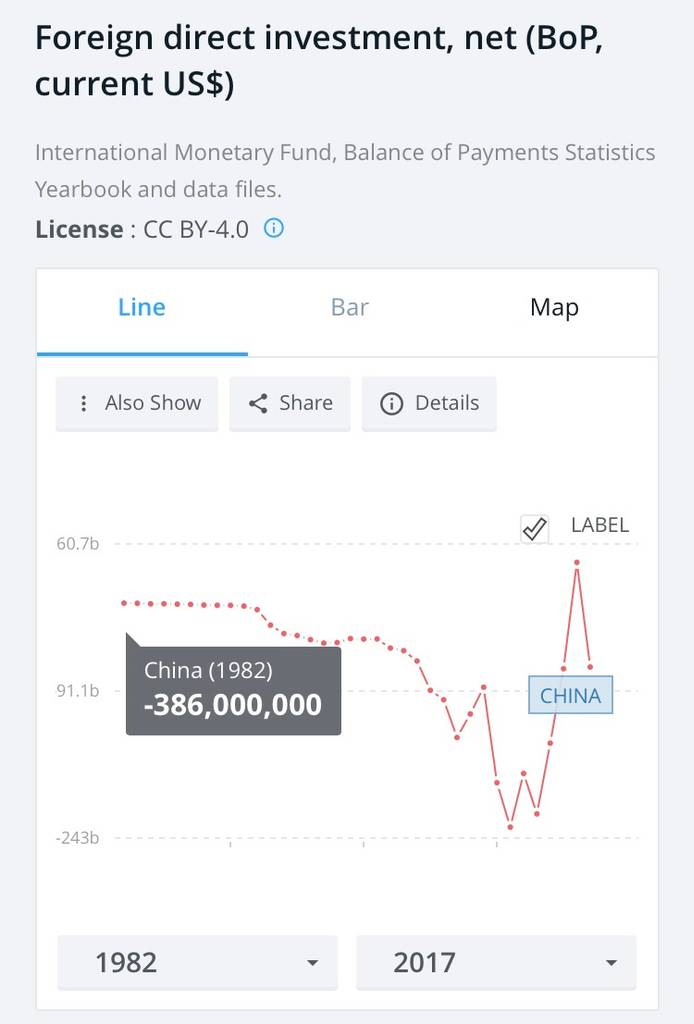
Task: Click the end year dropdown arrow
Action: pos(611,963)
